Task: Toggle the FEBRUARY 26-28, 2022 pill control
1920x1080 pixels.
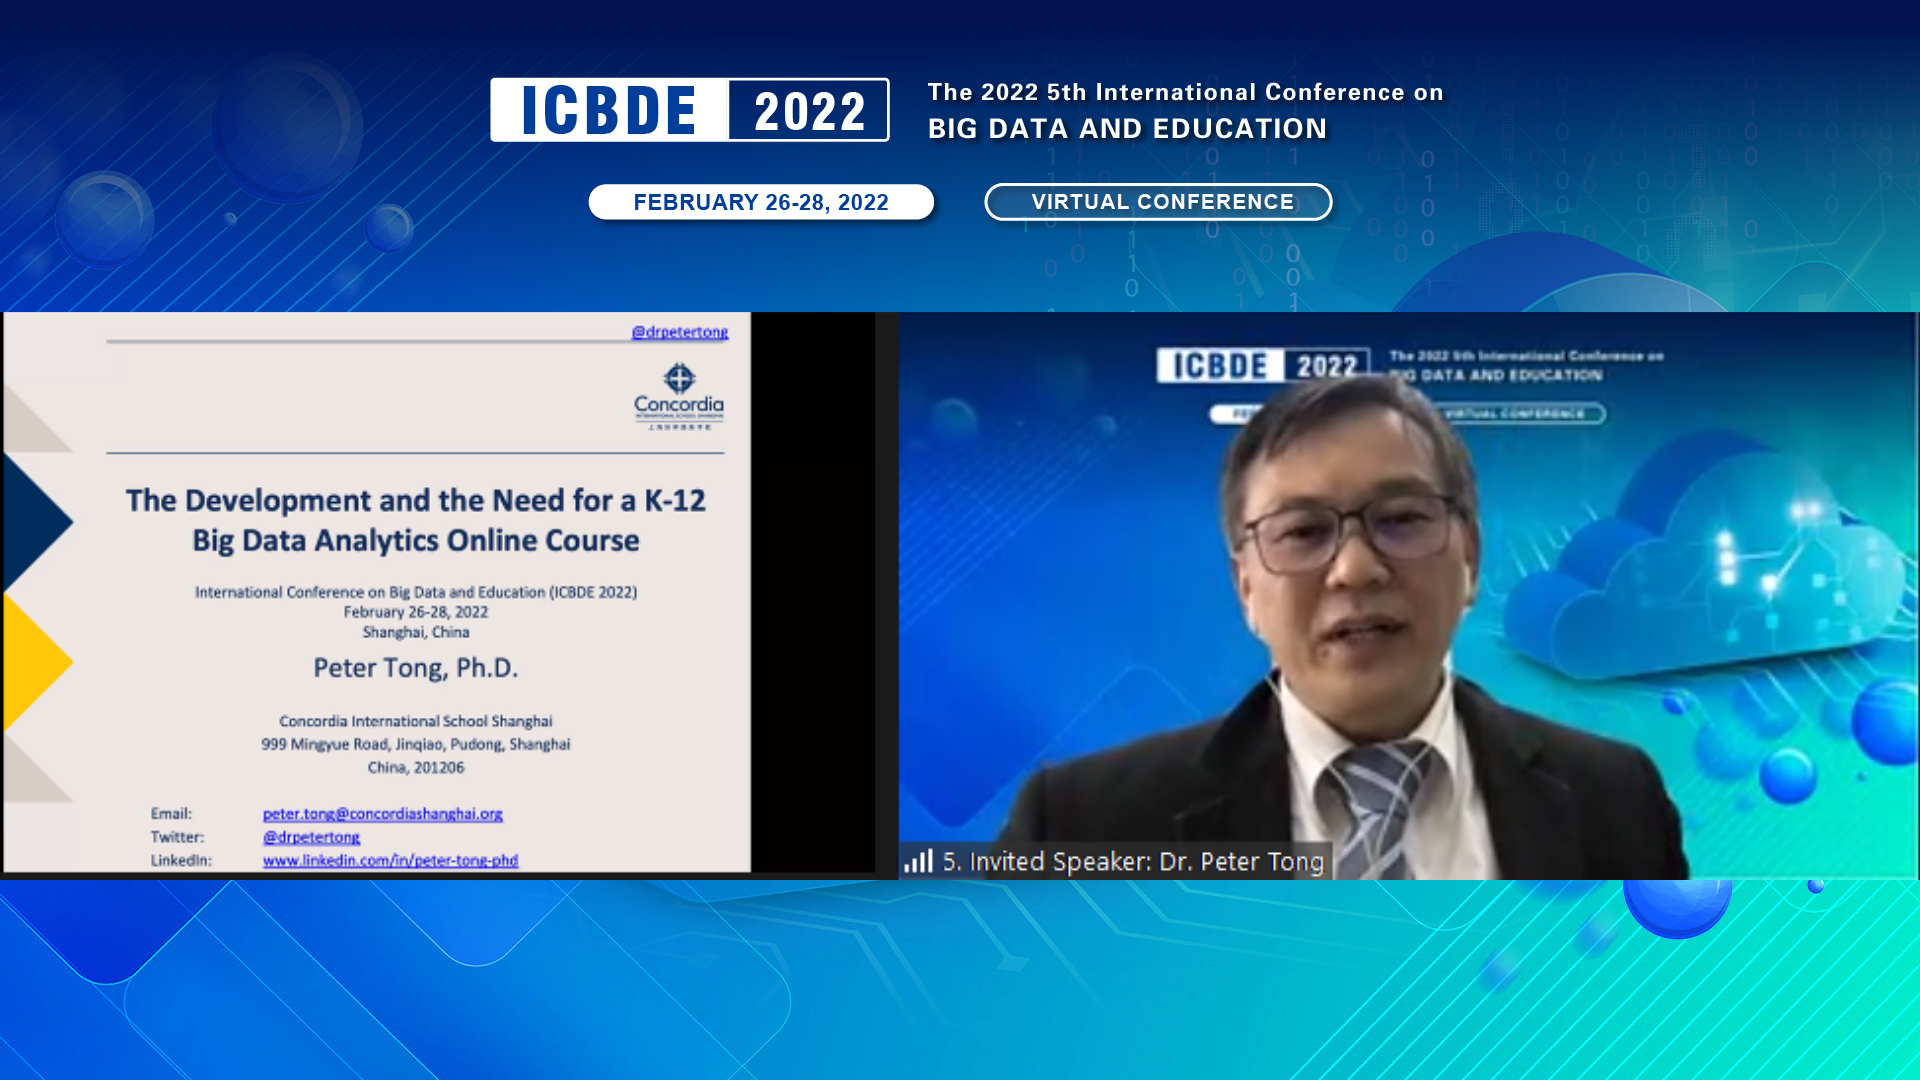Action: click(x=761, y=202)
